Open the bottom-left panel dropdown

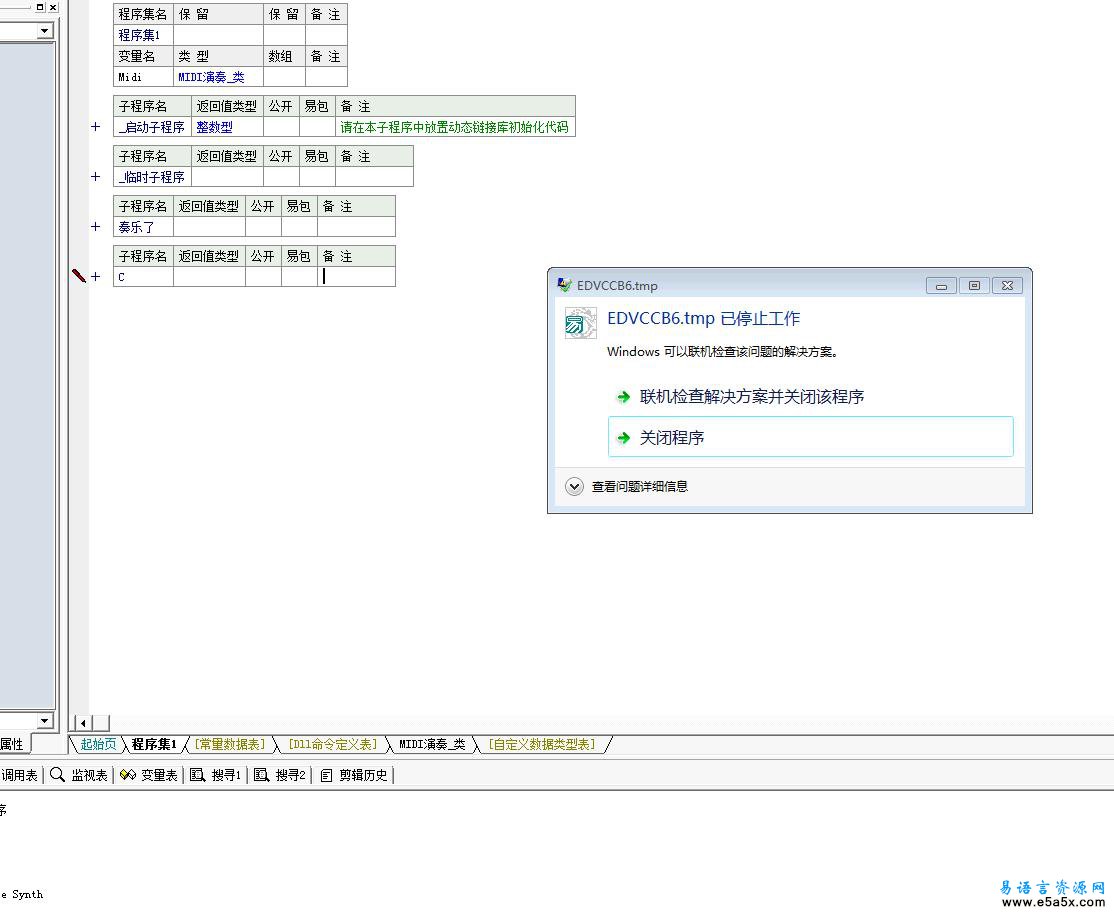[x=45, y=720]
